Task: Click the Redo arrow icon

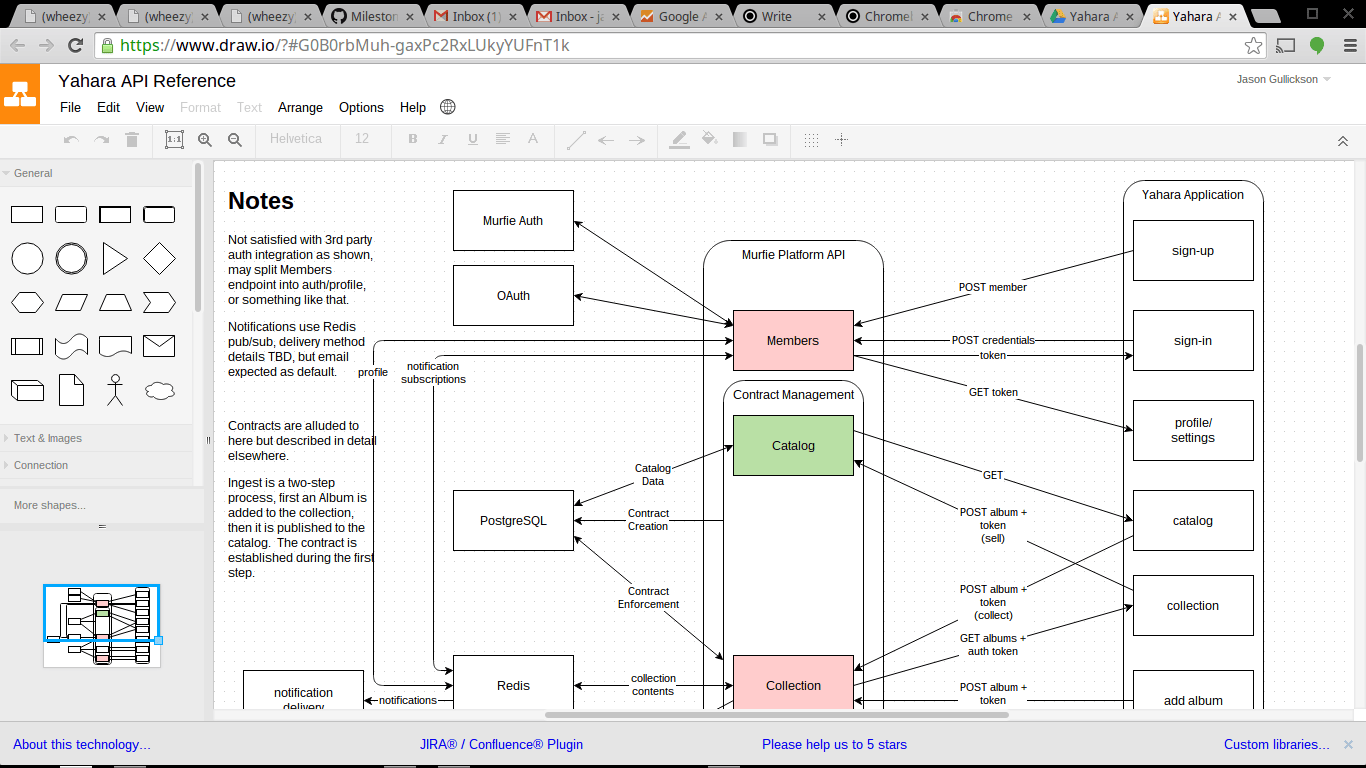Action: (x=101, y=140)
